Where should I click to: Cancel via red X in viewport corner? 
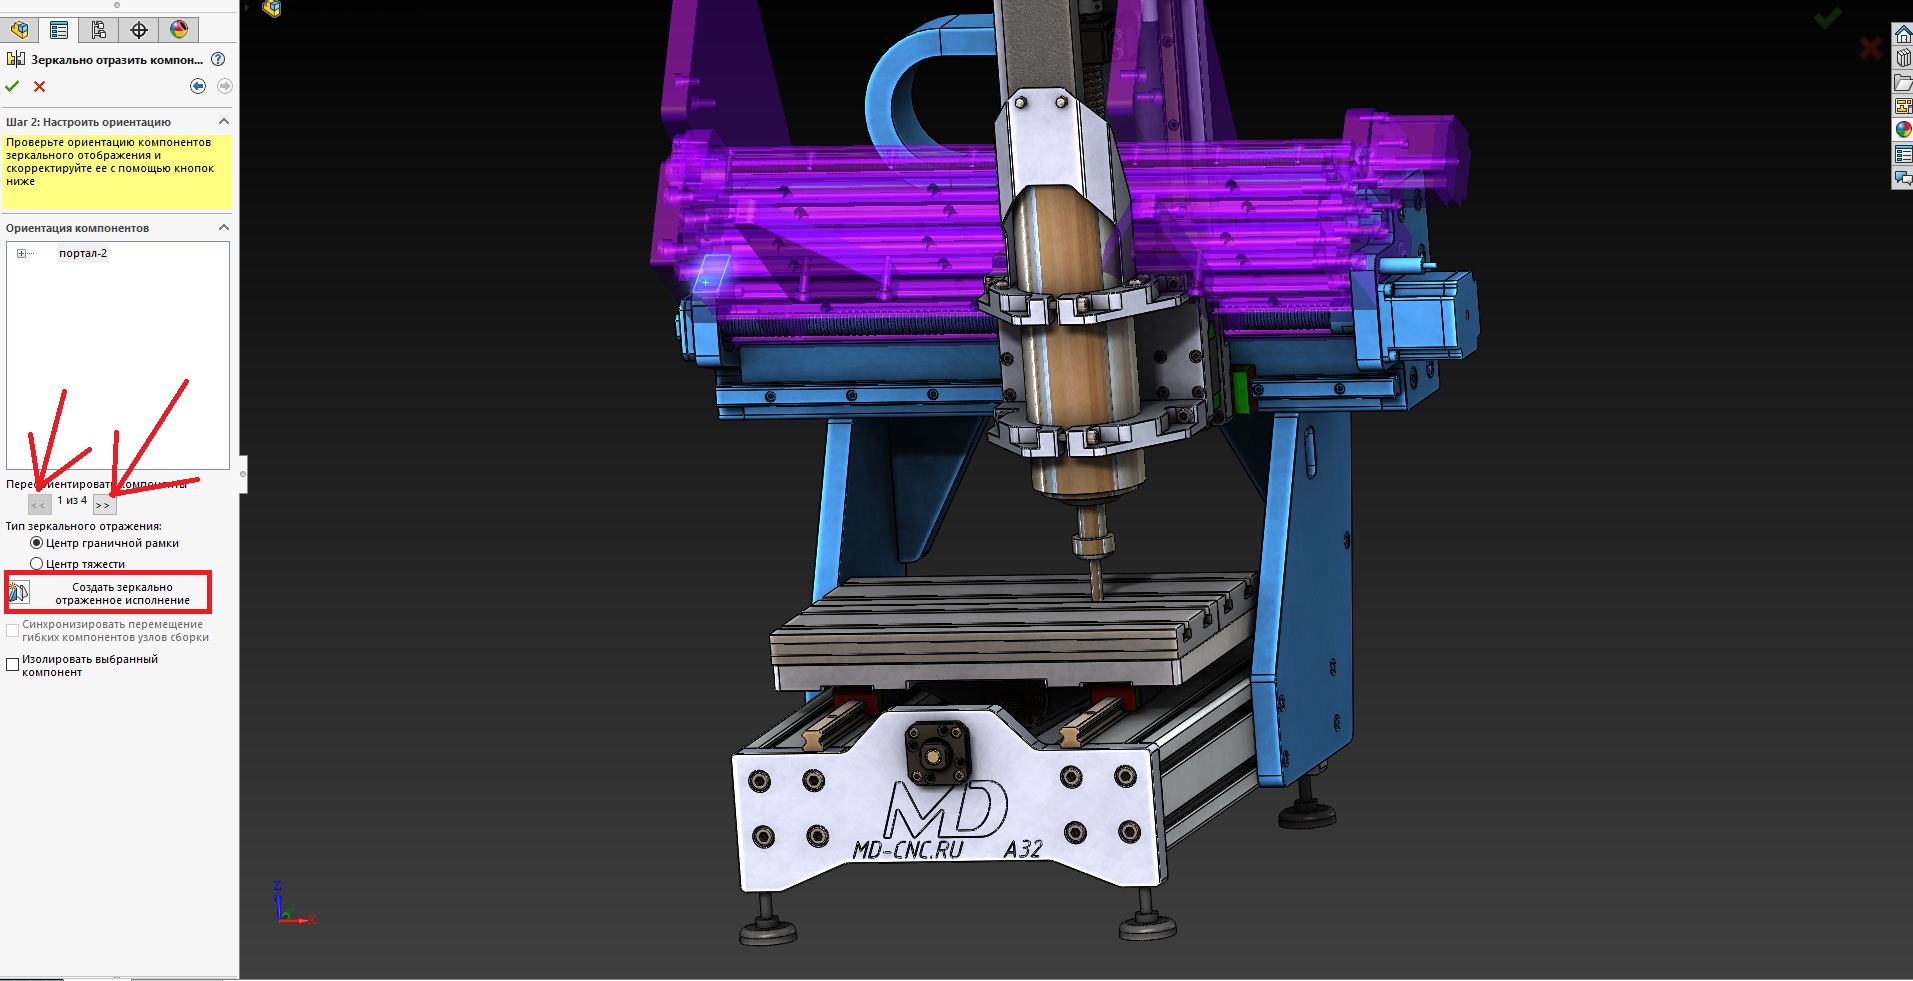coord(1870,47)
